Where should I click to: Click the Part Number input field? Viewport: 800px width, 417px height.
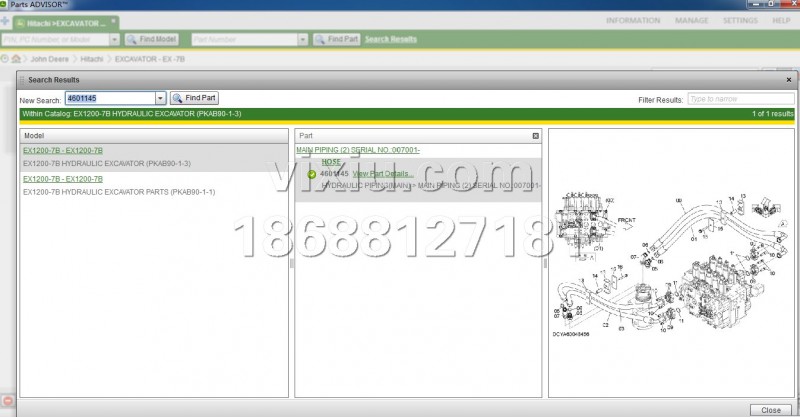[244, 39]
